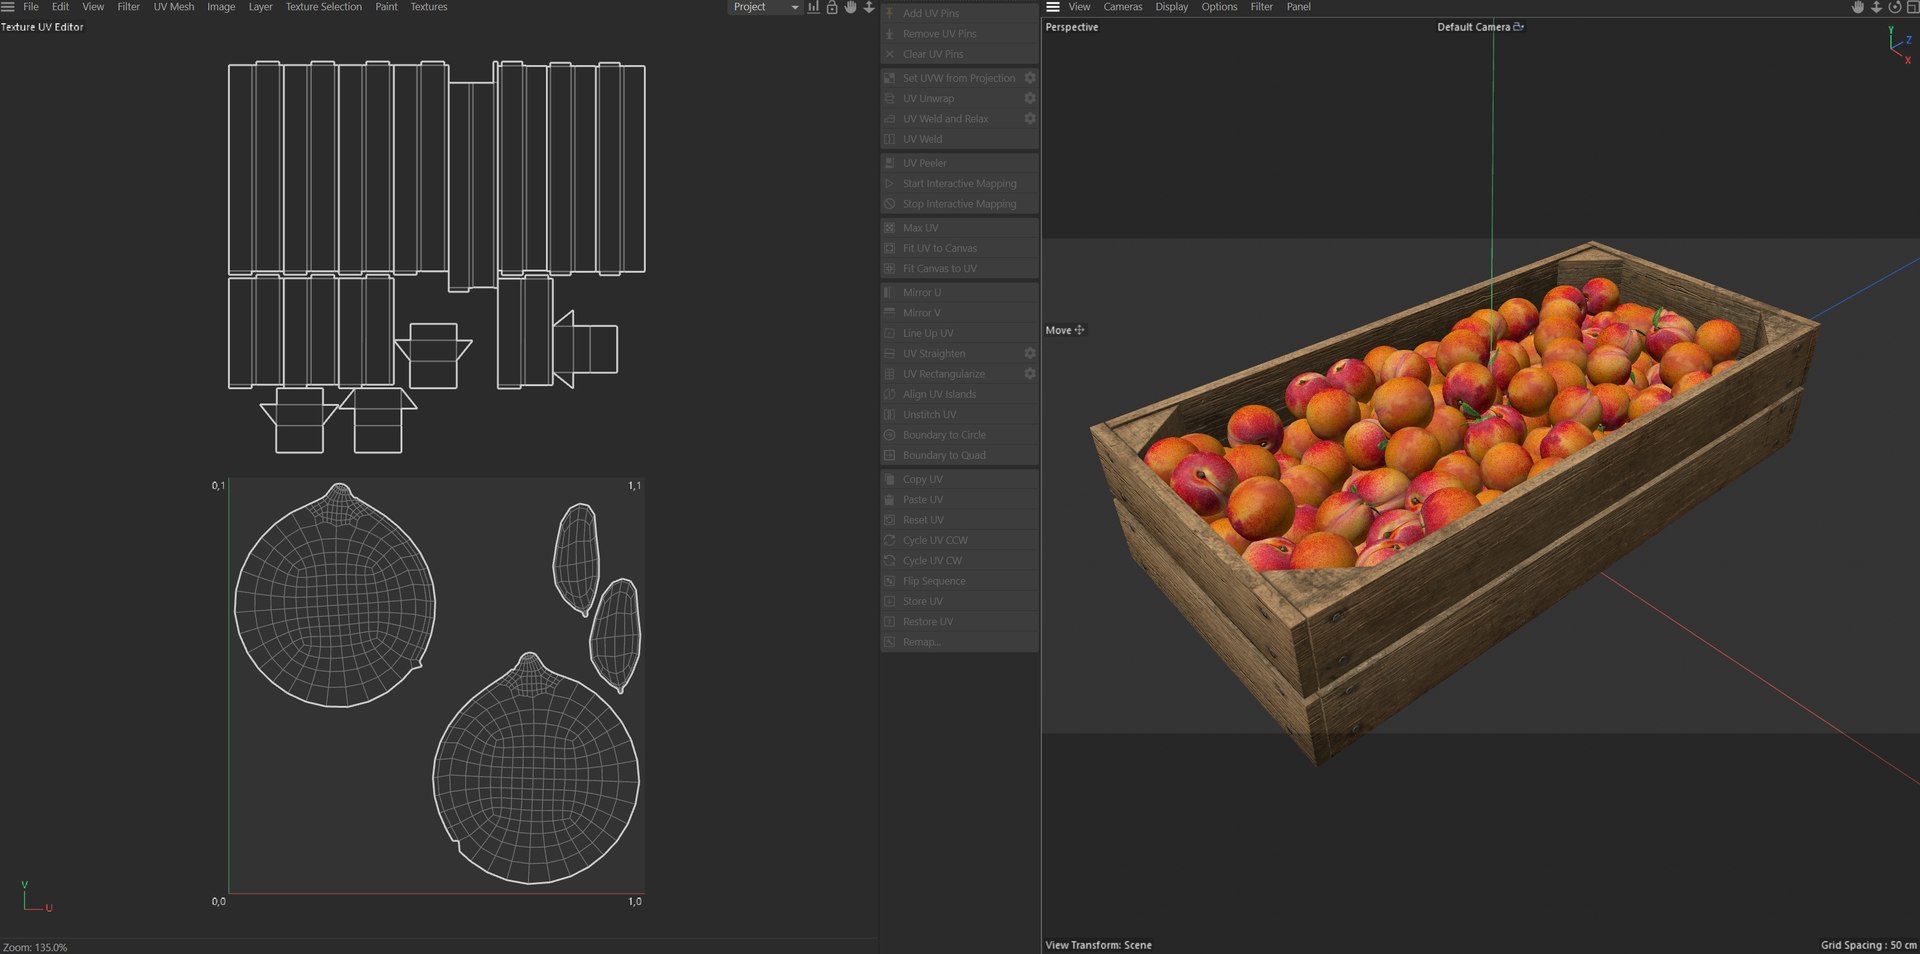The width and height of the screenshot is (1920, 954).
Task: Open the UV Mesh menu
Action: click(174, 7)
